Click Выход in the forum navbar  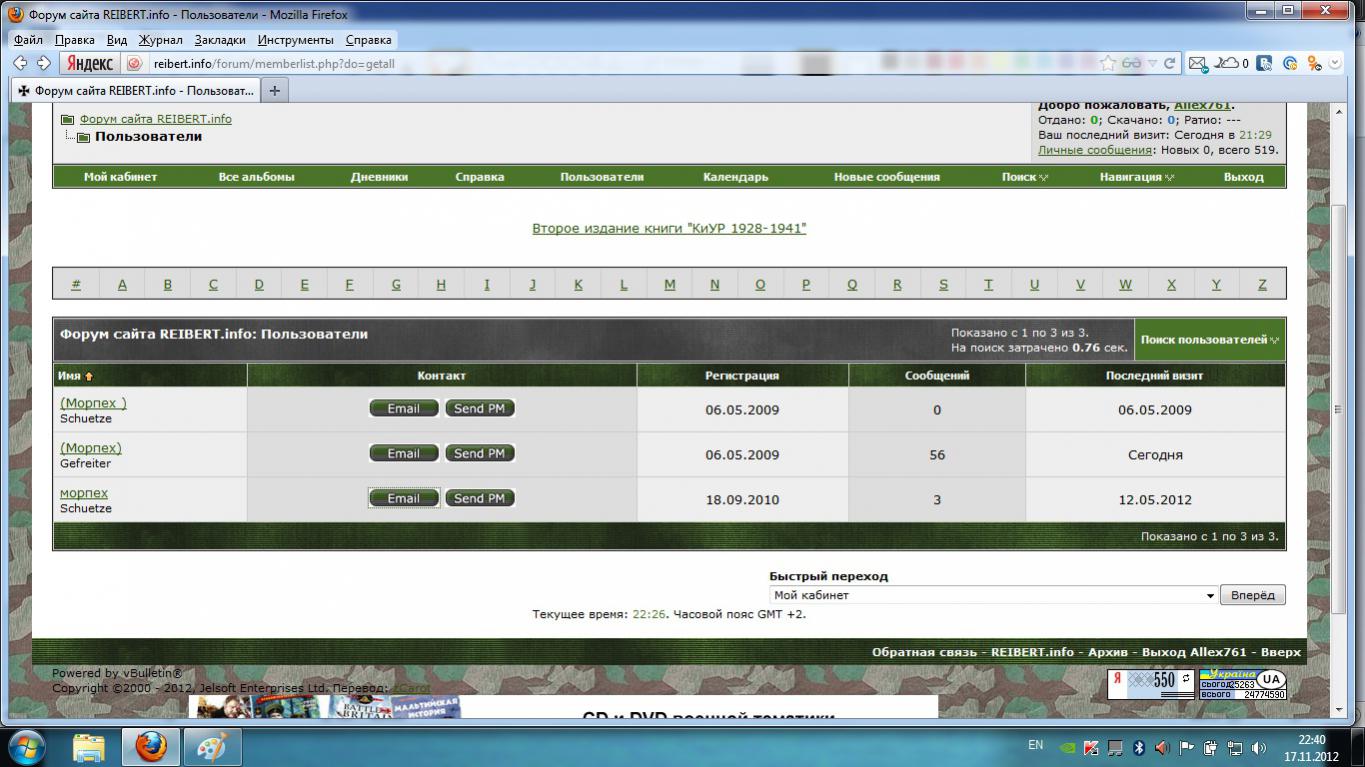[x=1243, y=177]
